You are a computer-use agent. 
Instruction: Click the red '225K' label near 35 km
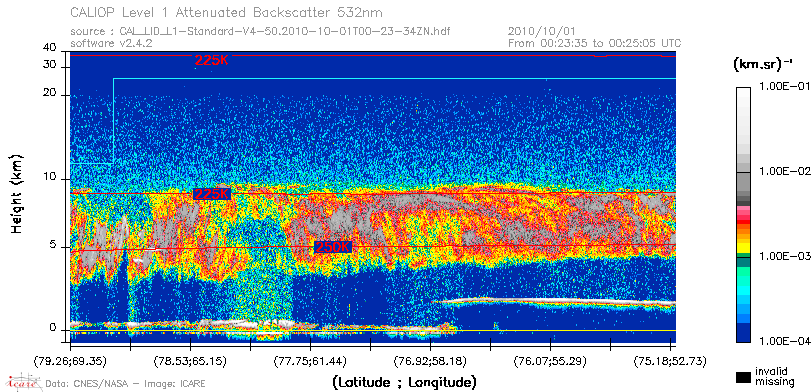pos(211,61)
